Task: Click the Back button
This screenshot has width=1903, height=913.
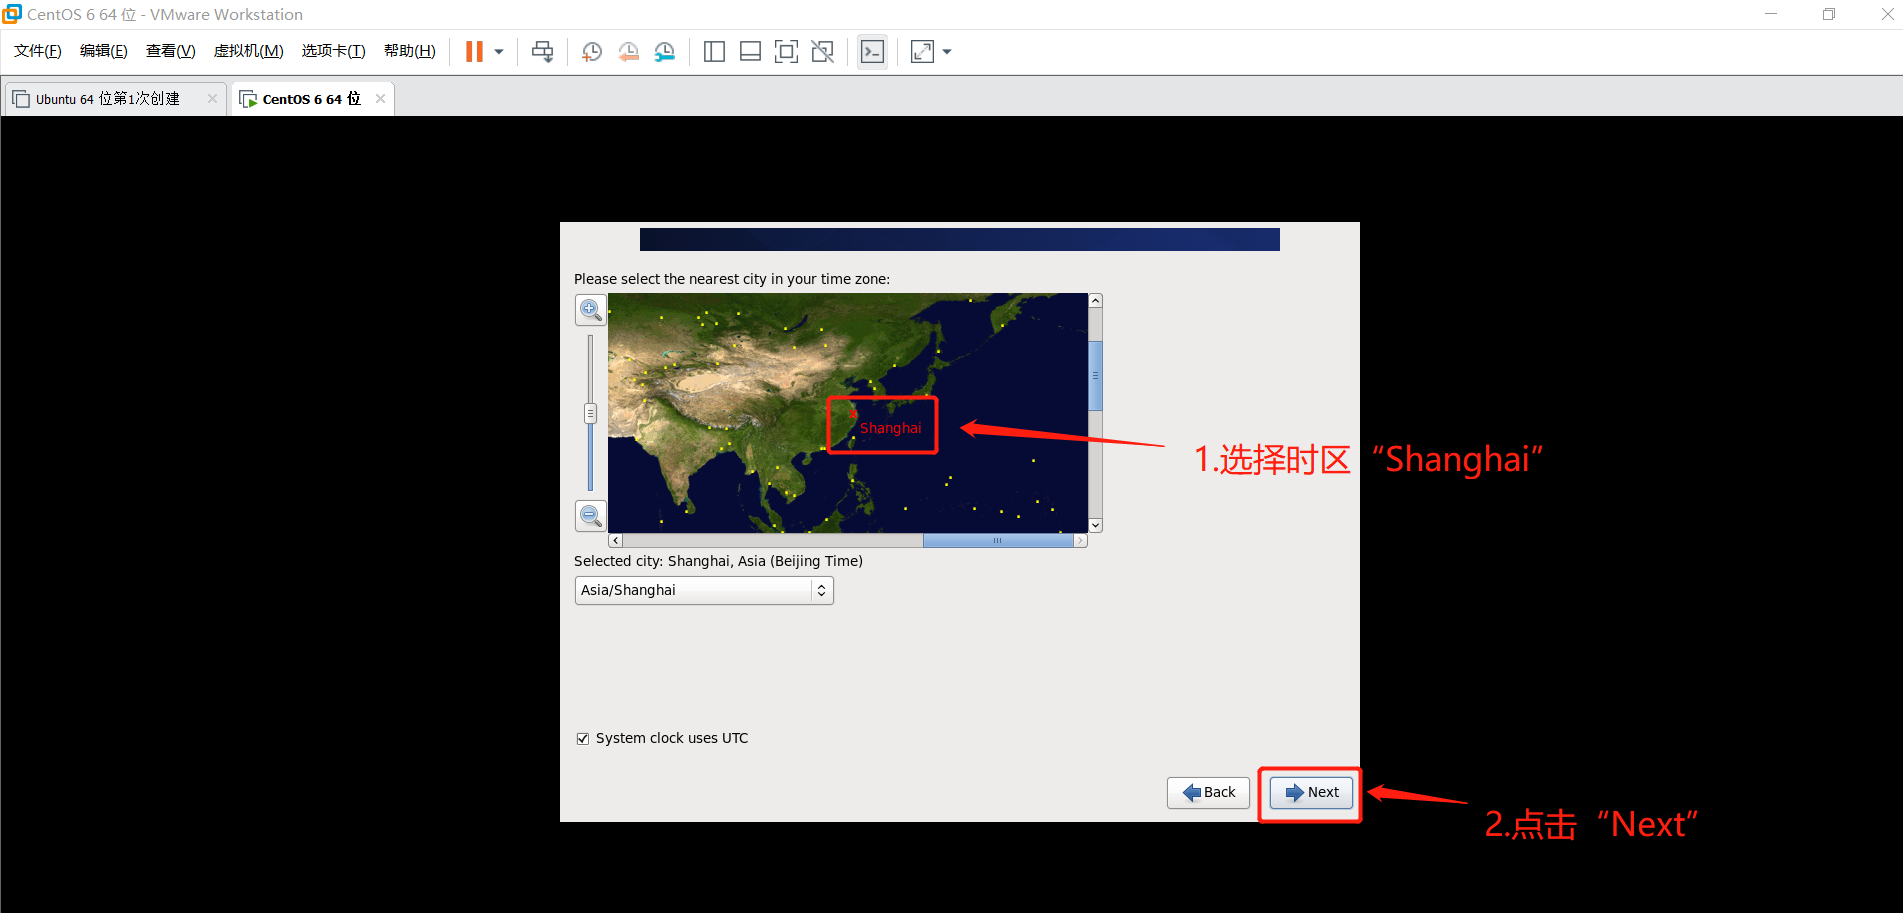Action: 1208,792
